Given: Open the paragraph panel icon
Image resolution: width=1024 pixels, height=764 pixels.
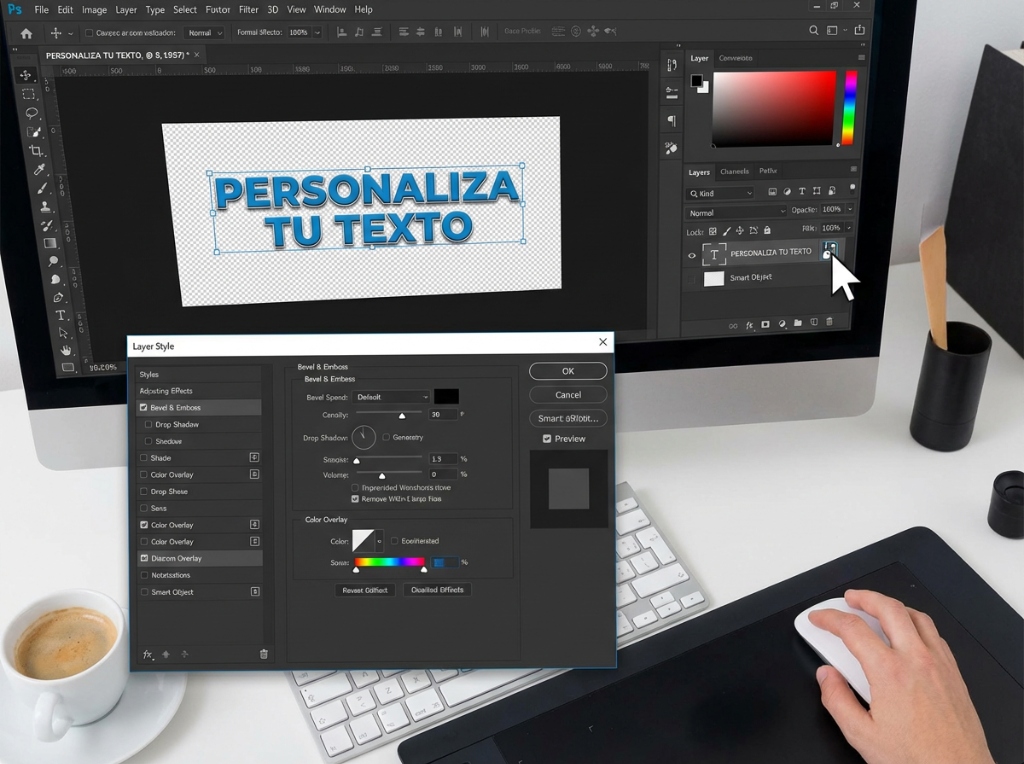Looking at the screenshot, I should tap(671, 120).
